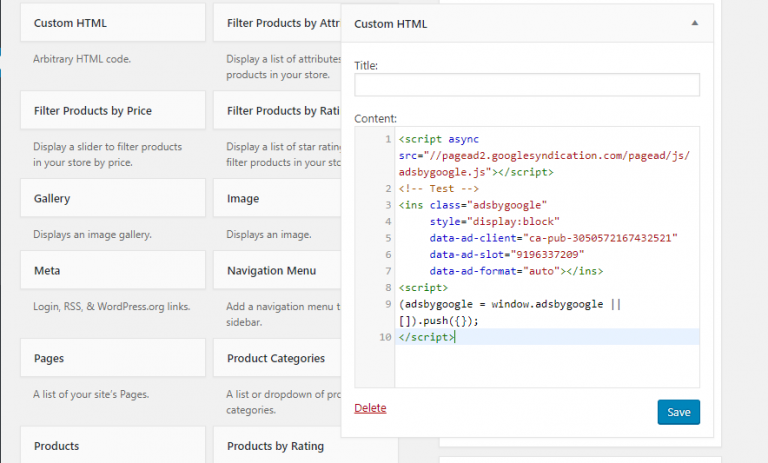Choose the Products by Rating widget
Image resolution: width=768 pixels, height=463 pixels.
[273, 446]
